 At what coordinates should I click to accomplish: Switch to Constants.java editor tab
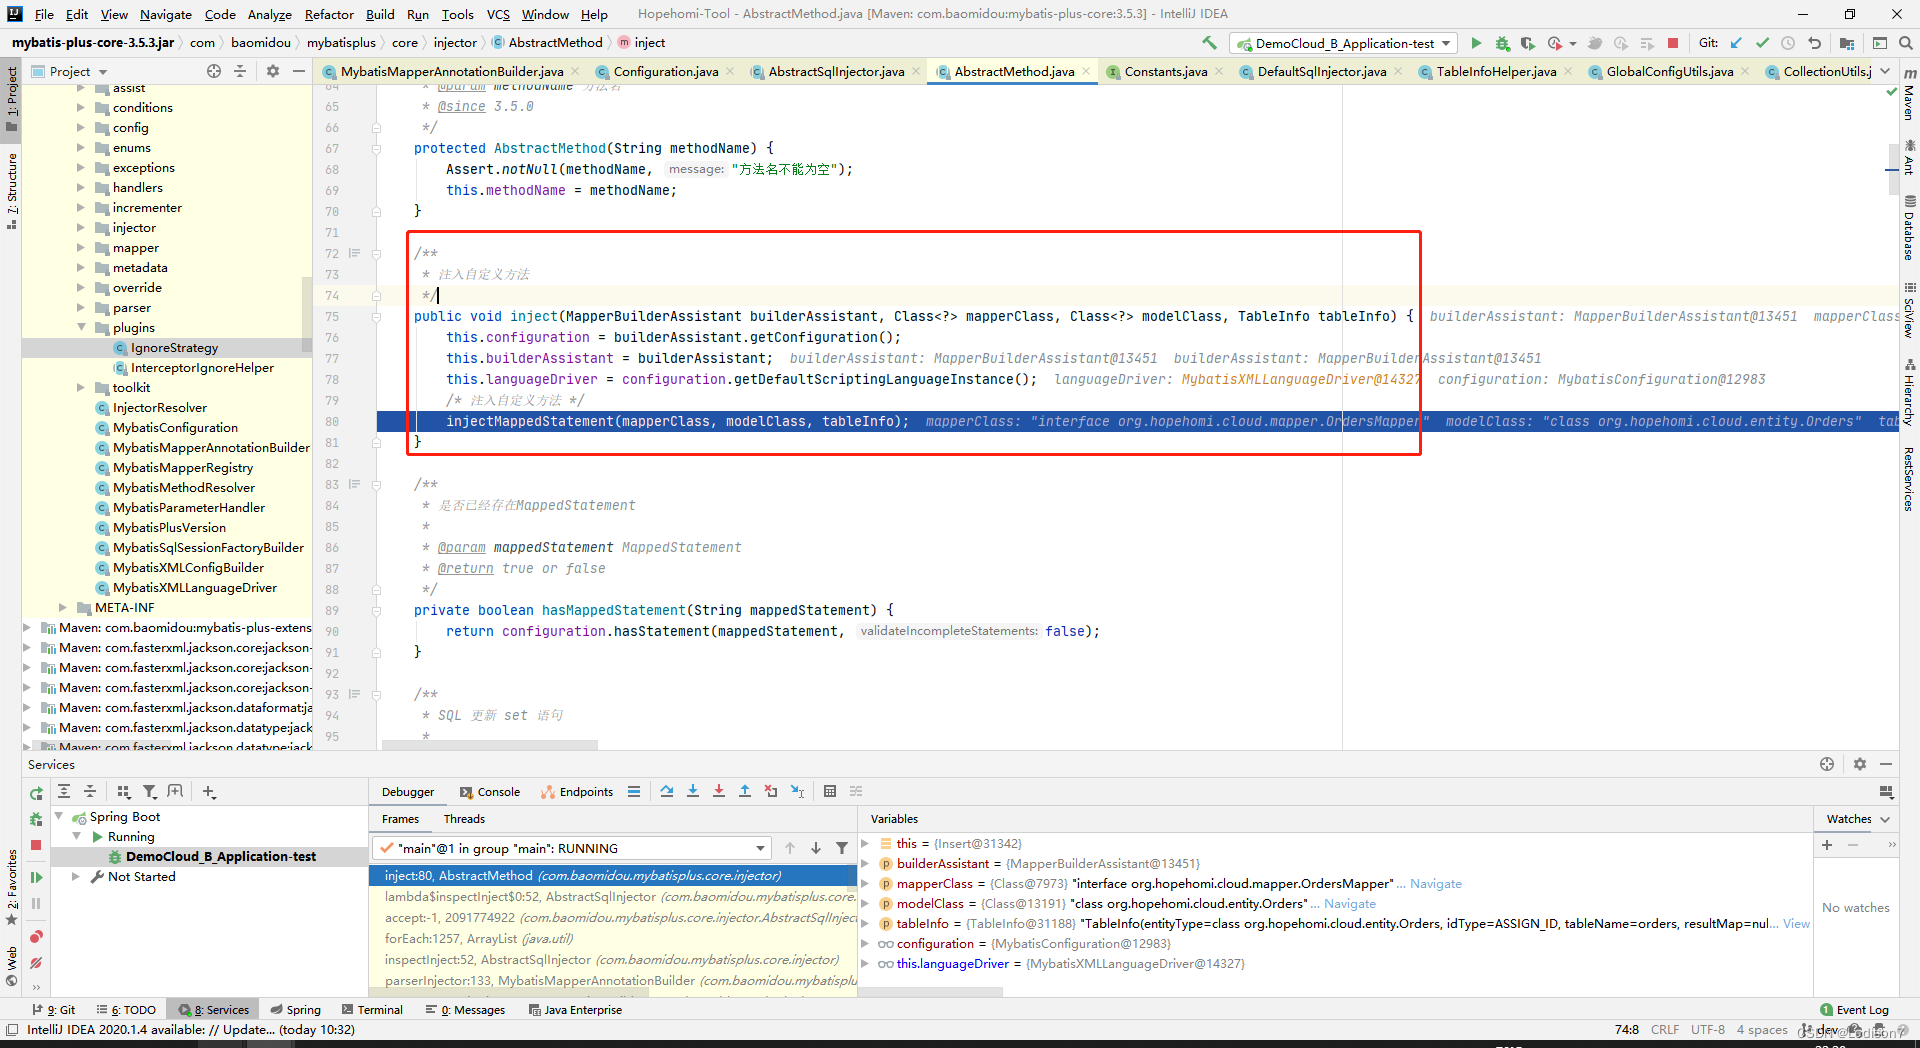(1166, 71)
